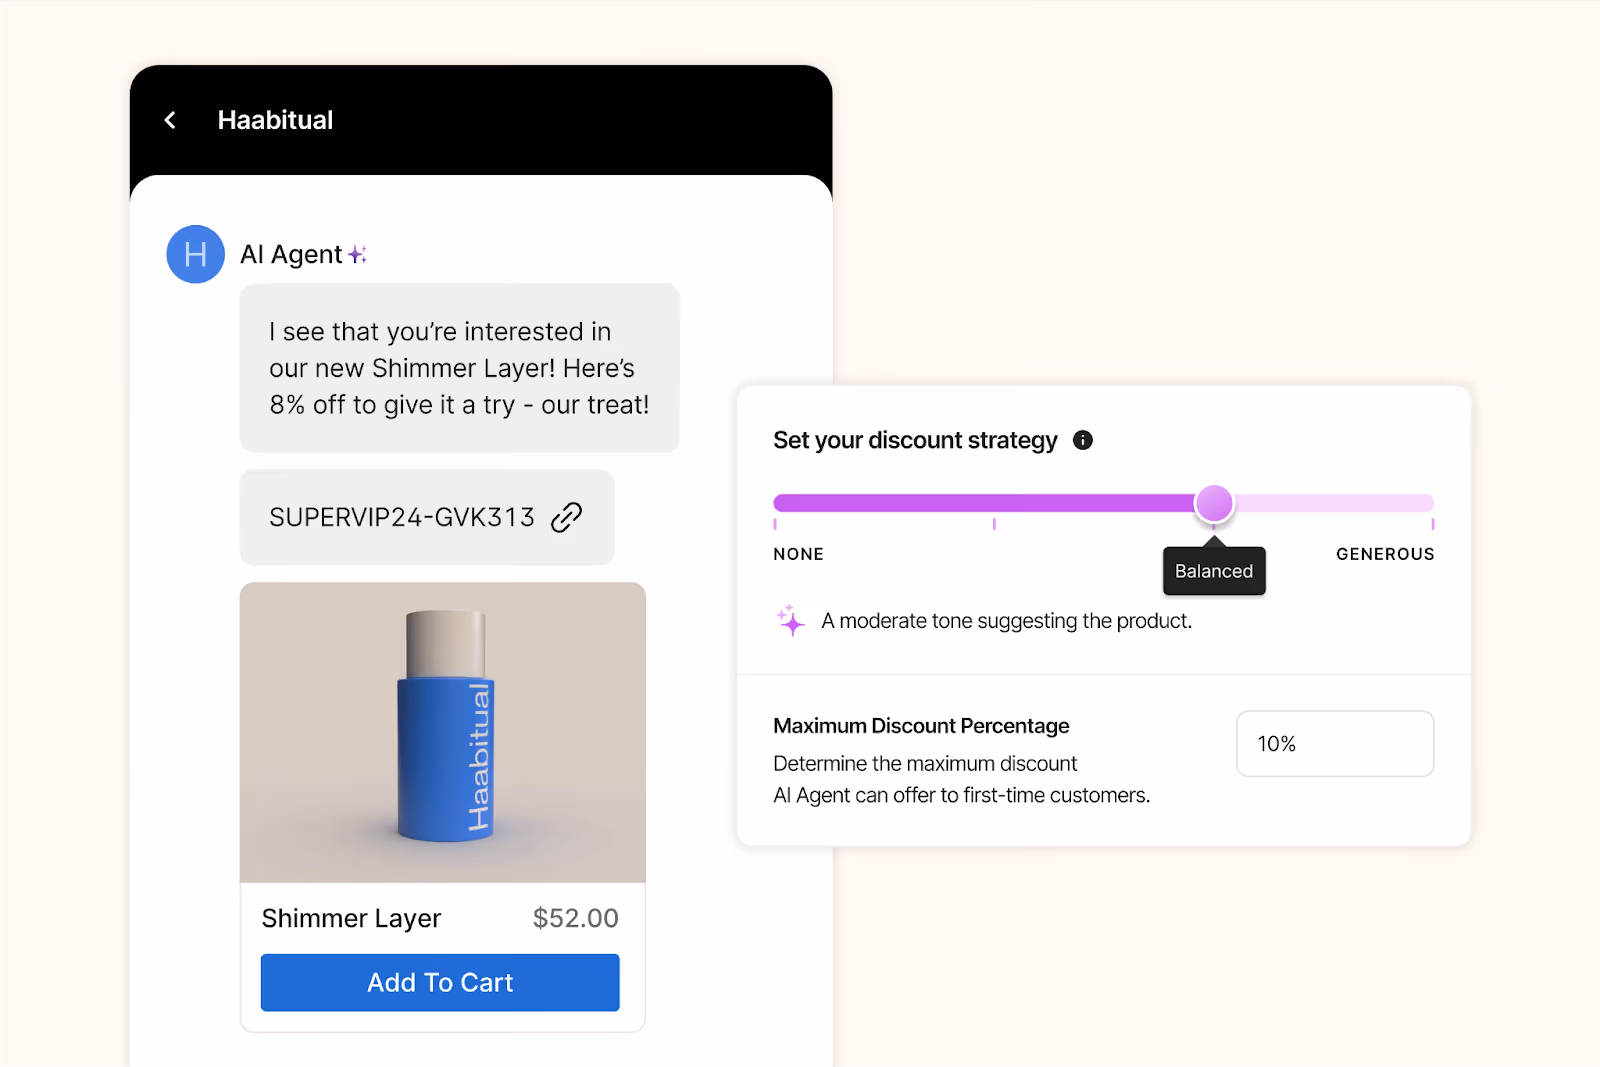
Task: Click the copy link icon beside SUPERVIP24-GVK313
Action: click(566, 517)
